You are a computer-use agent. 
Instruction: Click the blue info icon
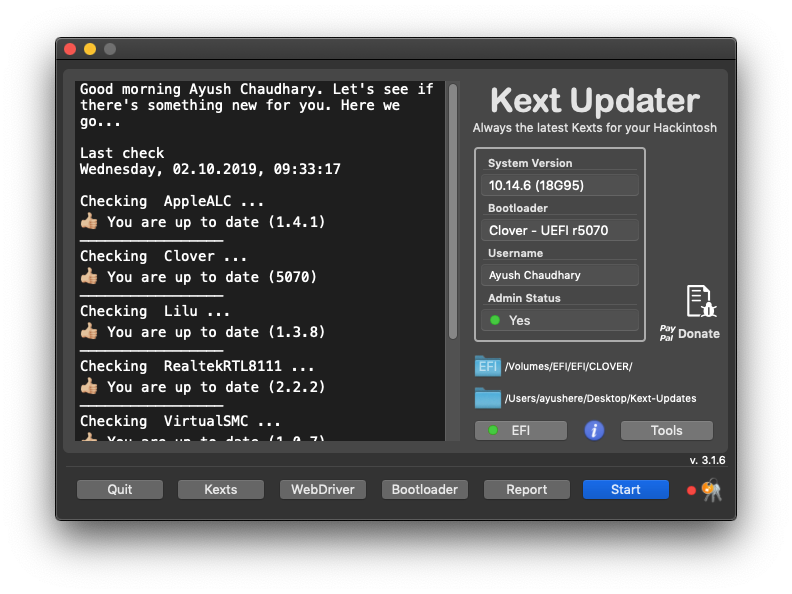coord(594,430)
